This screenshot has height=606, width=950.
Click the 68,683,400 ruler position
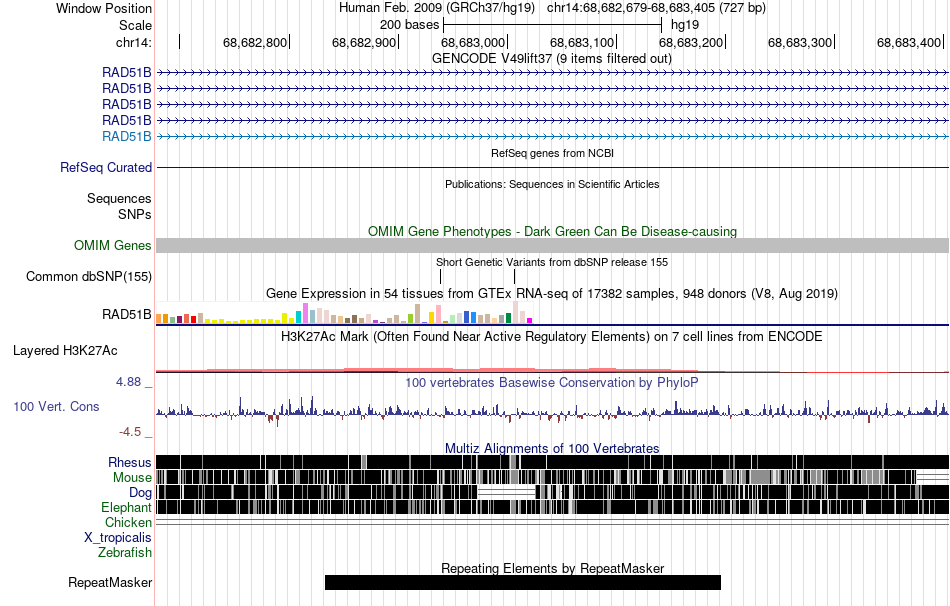click(909, 42)
